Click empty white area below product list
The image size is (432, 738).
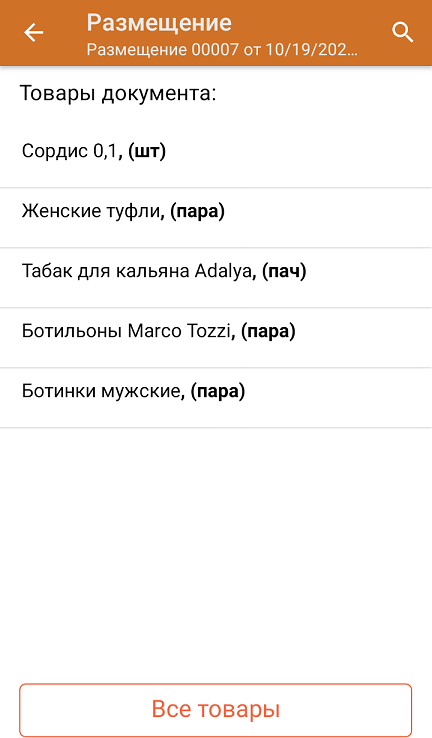coord(216,551)
